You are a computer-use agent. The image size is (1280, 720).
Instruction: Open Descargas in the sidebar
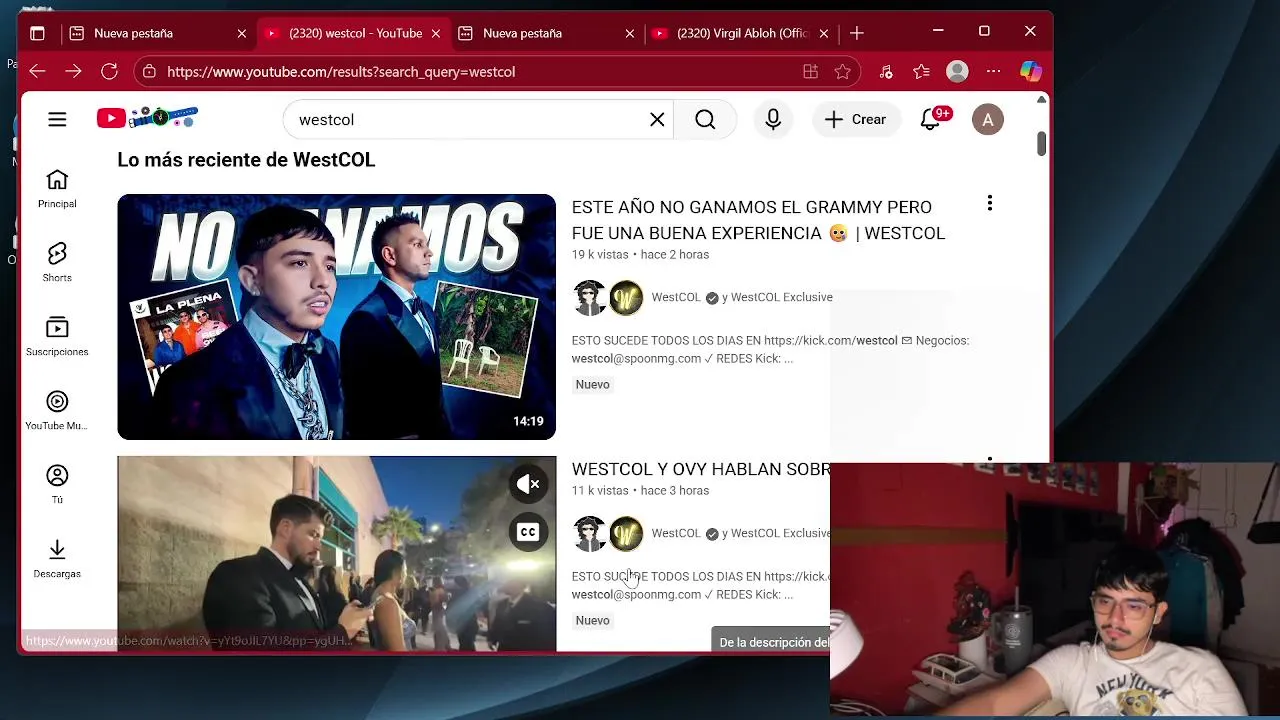click(x=57, y=559)
